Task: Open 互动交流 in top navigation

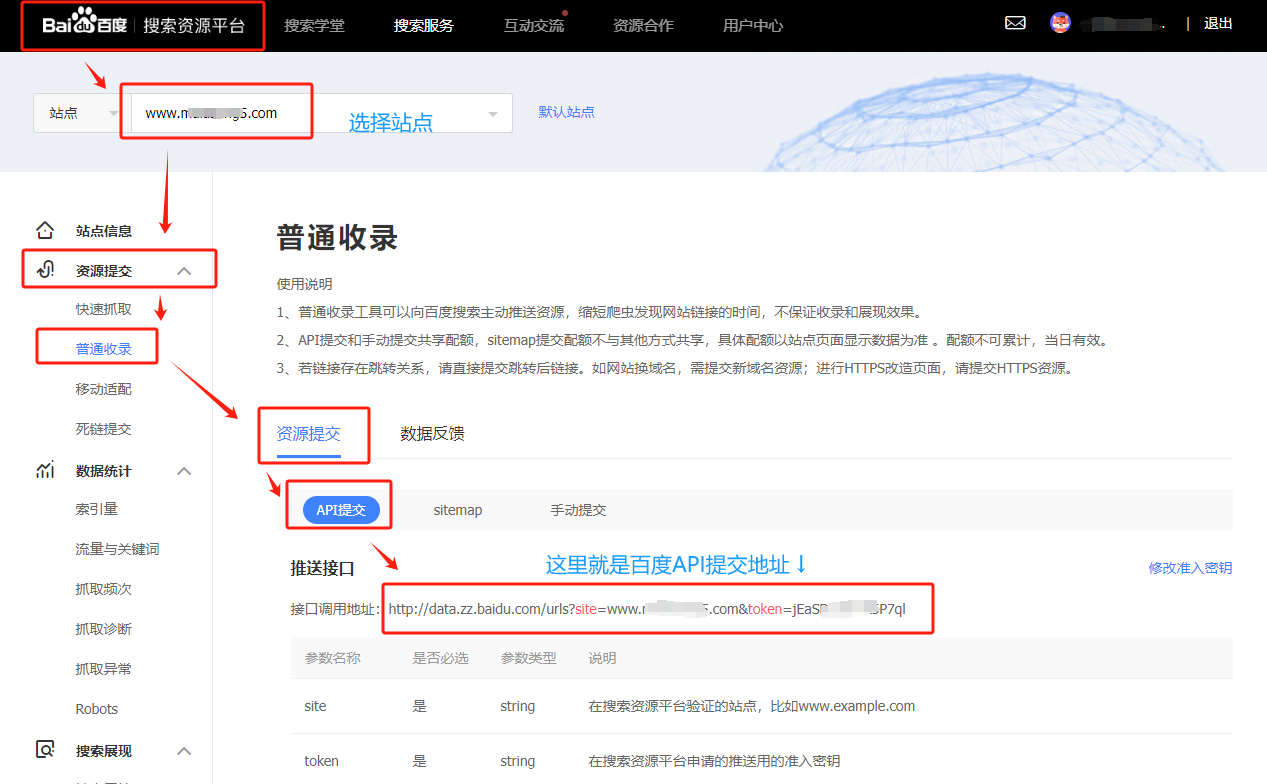Action: (x=534, y=26)
